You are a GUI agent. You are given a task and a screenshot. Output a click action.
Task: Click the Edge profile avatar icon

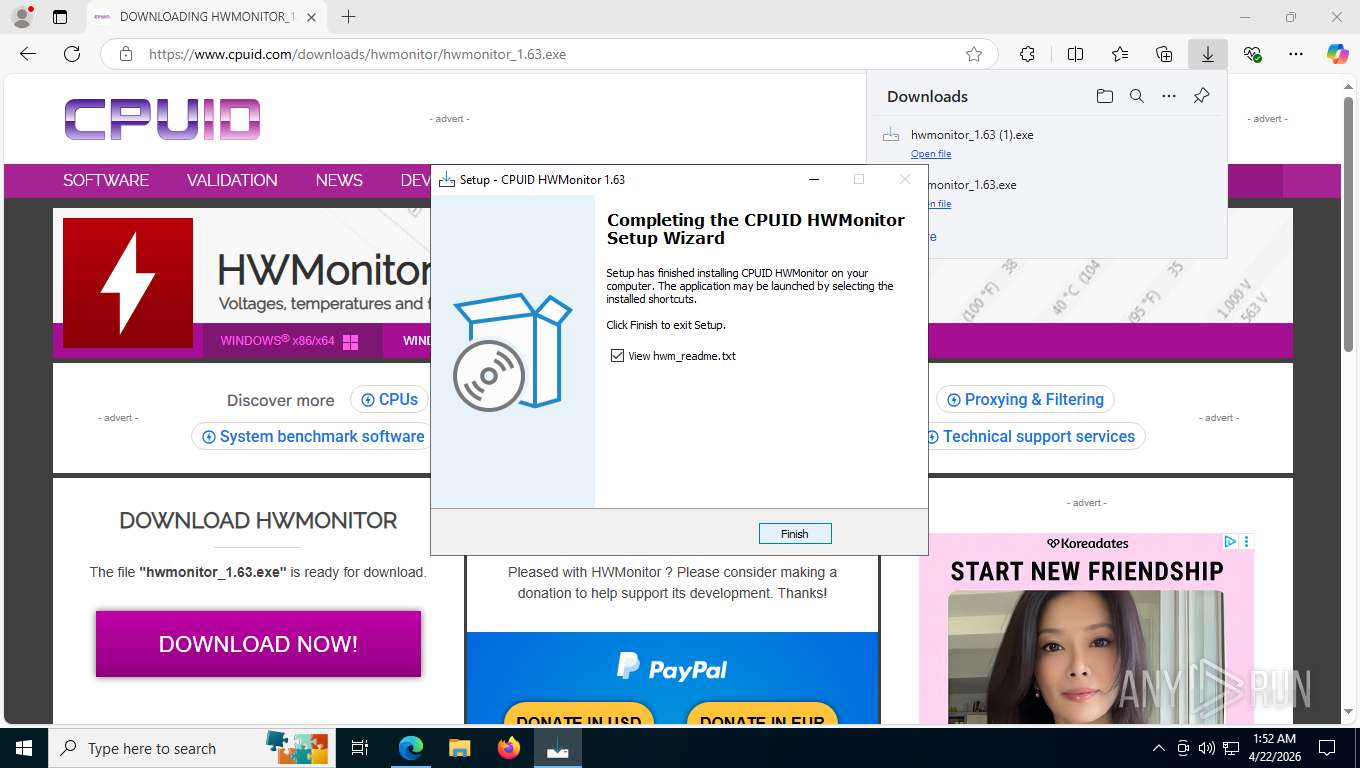[22, 17]
